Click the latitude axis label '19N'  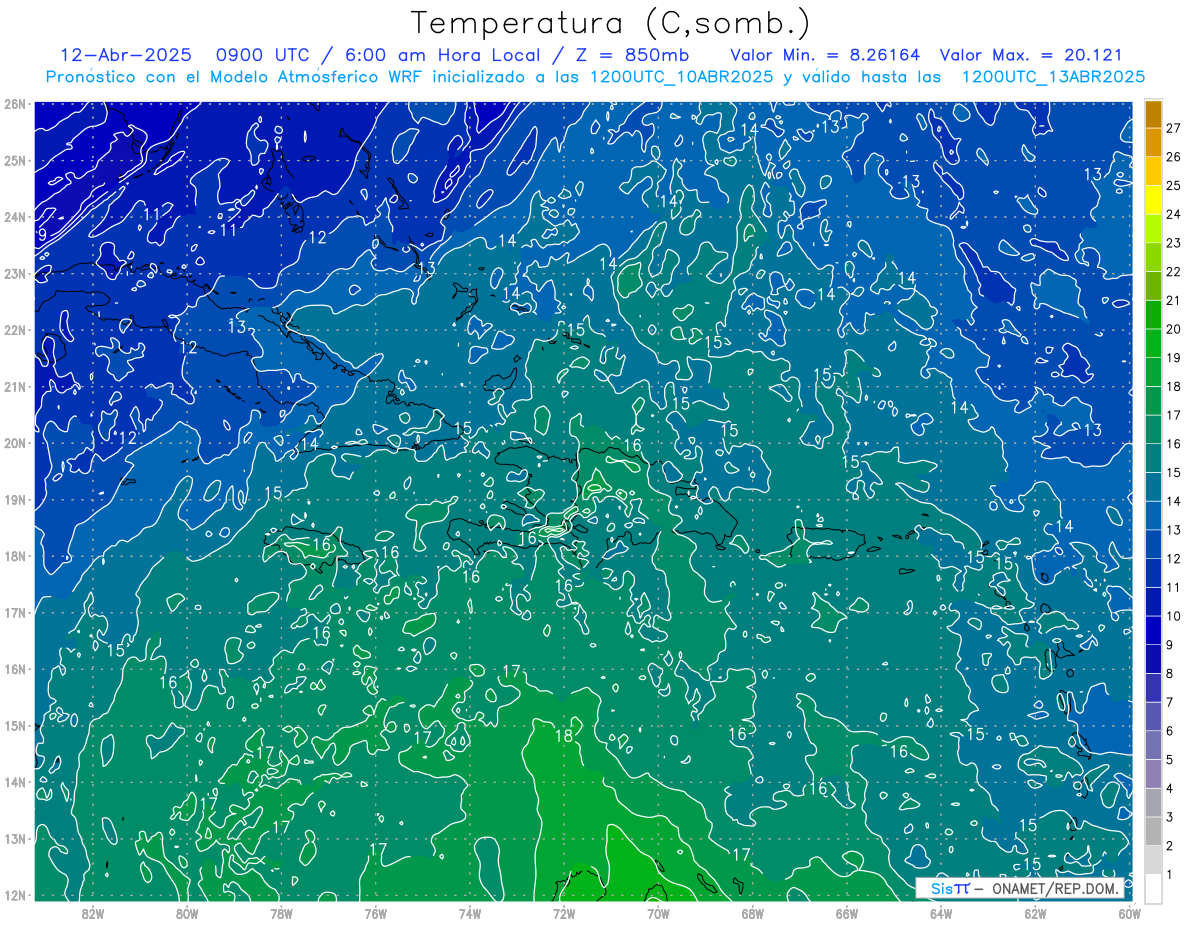[x=15, y=500]
